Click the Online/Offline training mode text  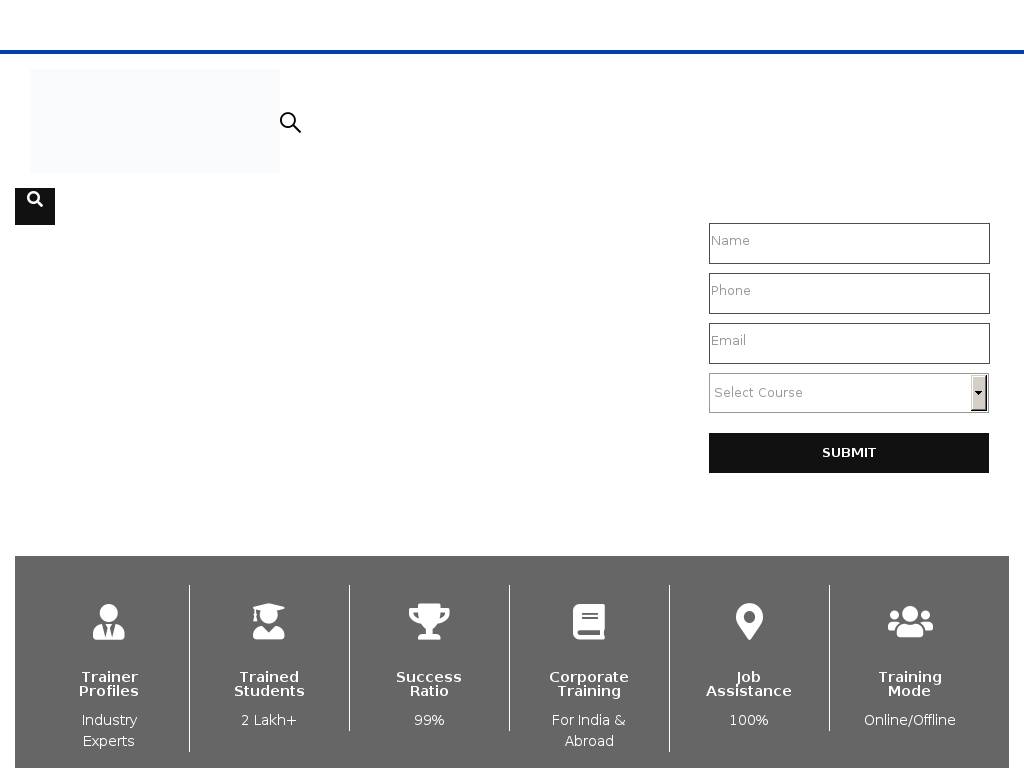point(909,720)
